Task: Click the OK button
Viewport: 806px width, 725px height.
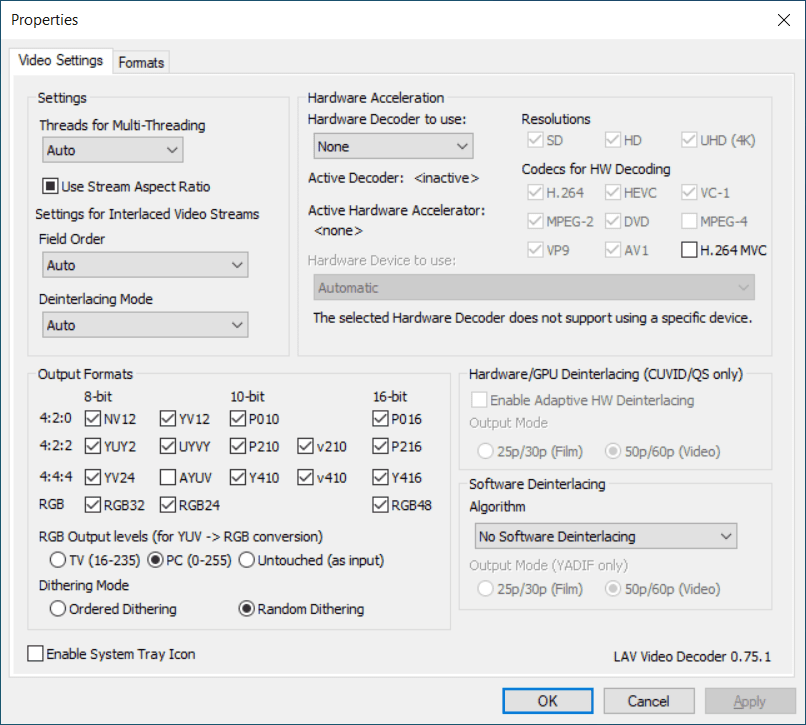Action: [547, 701]
